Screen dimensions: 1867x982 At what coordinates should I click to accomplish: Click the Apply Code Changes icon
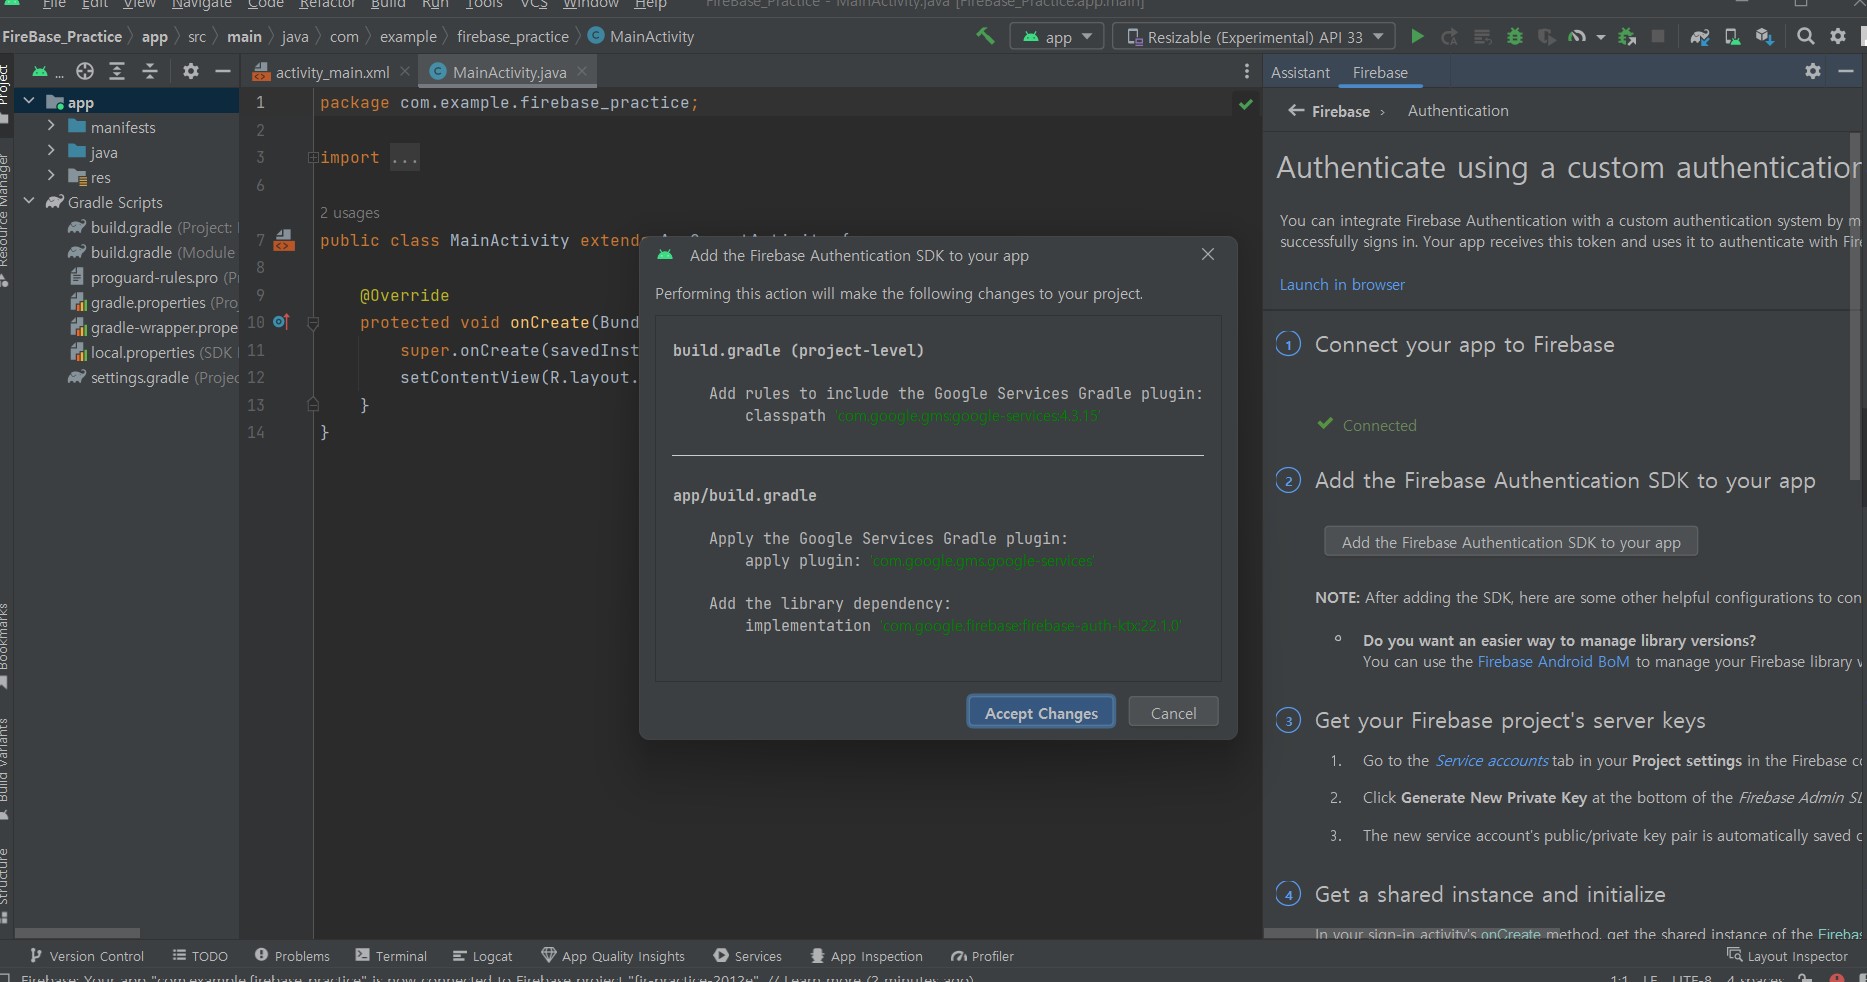tap(1482, 37)
